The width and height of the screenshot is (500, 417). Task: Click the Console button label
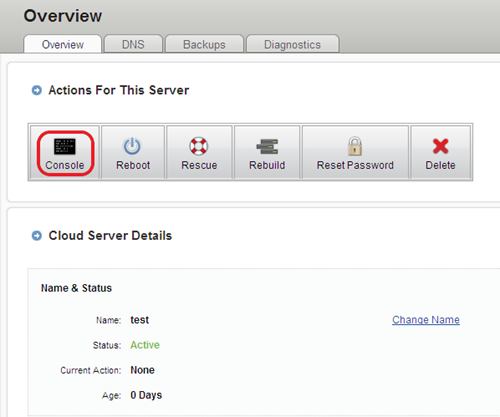point(65,165)
